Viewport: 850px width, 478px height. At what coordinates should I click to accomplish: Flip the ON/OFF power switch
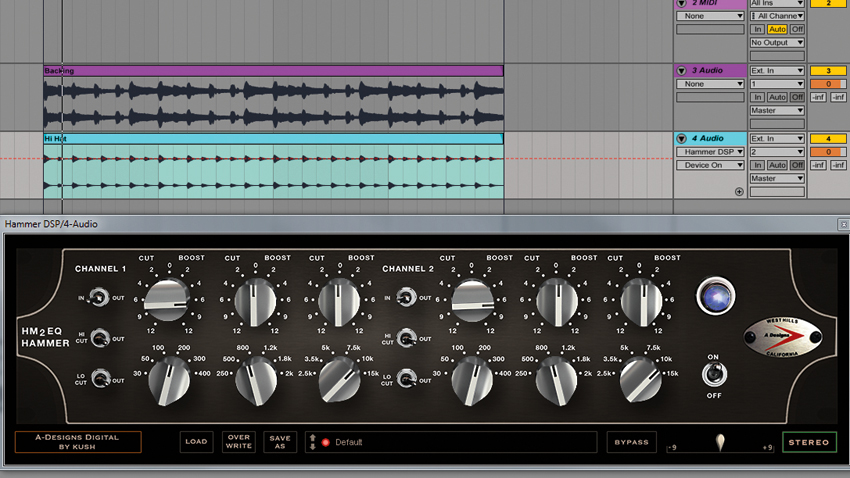[714, 374]
